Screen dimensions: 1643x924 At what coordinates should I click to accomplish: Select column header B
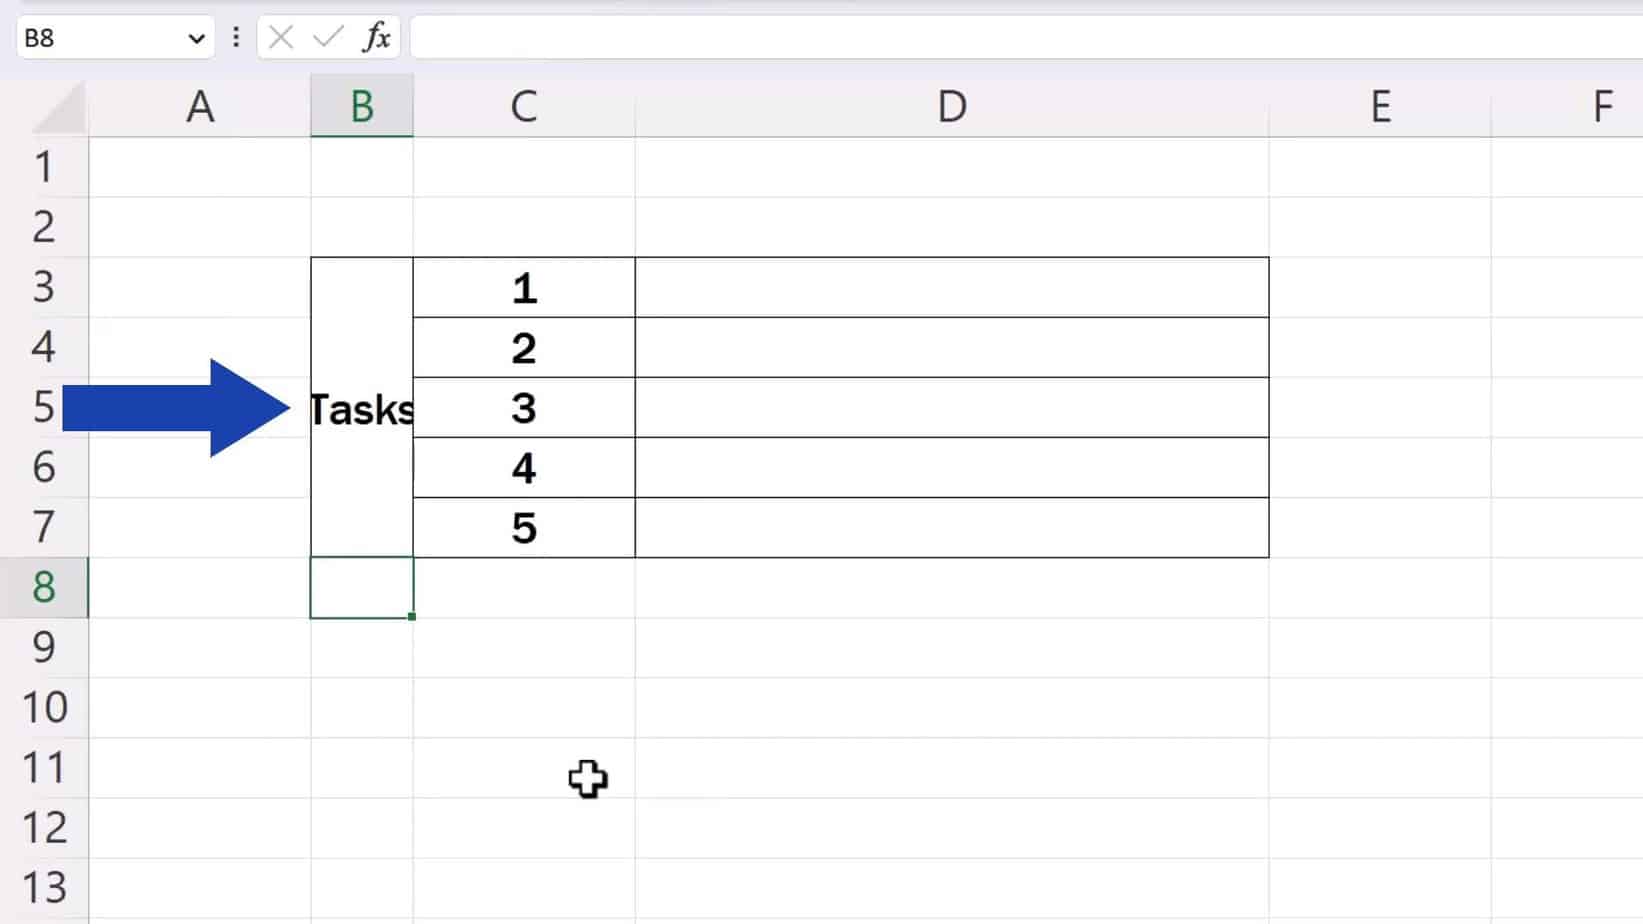click(x=362, y=105)
